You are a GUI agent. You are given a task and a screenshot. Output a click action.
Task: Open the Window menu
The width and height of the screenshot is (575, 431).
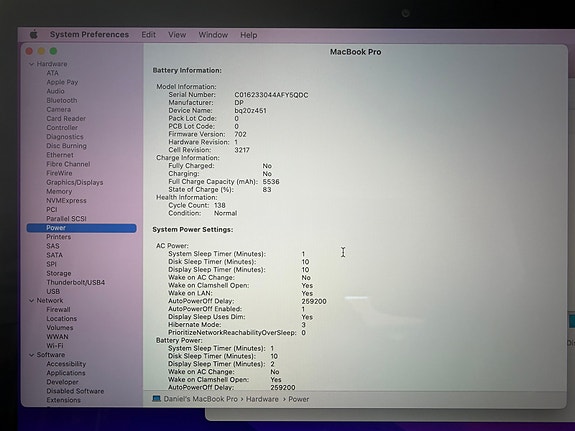213,35
